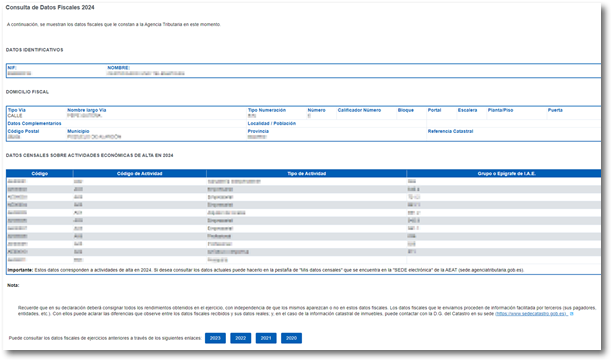
Task: Select the last row in activities table
Action: [304, 260]
